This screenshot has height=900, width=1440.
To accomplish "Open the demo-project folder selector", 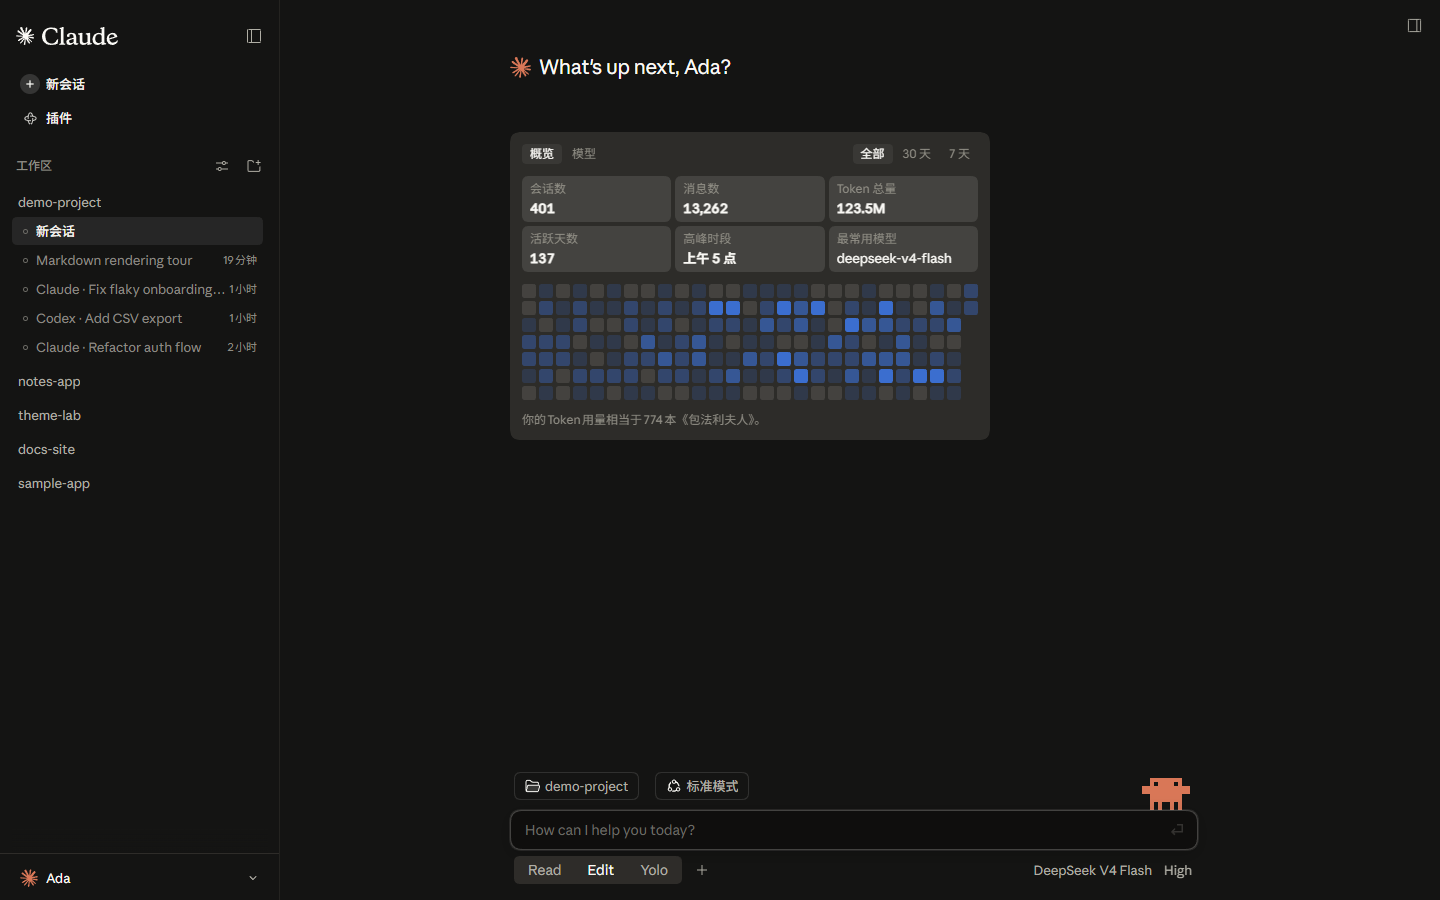I will coord(576,786).
